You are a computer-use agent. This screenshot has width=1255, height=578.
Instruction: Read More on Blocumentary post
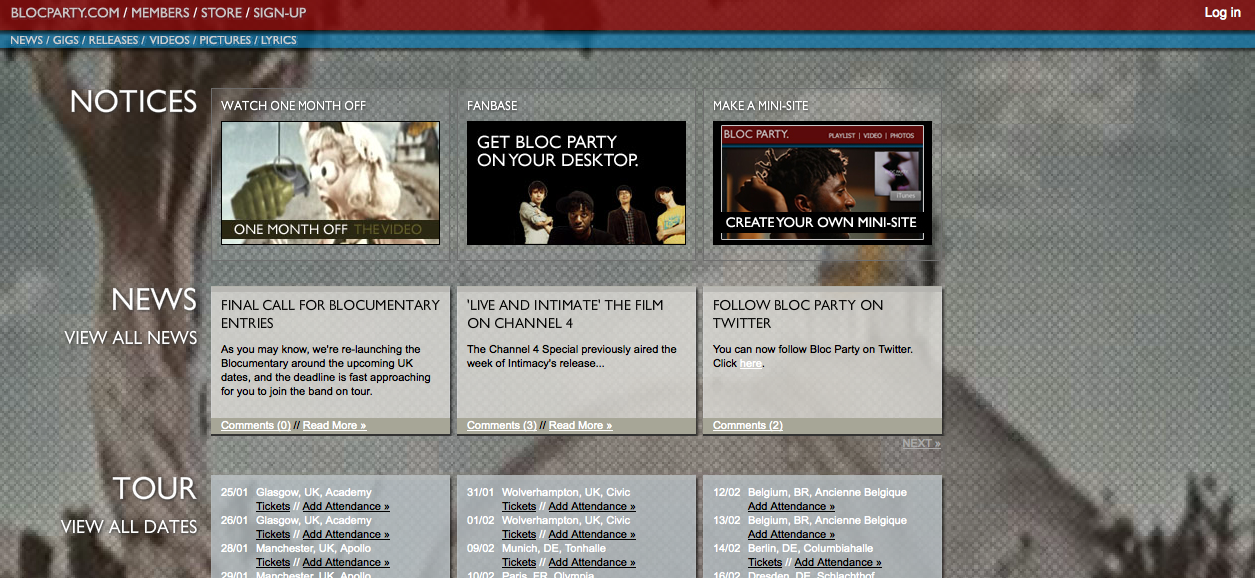pos(334,425)
